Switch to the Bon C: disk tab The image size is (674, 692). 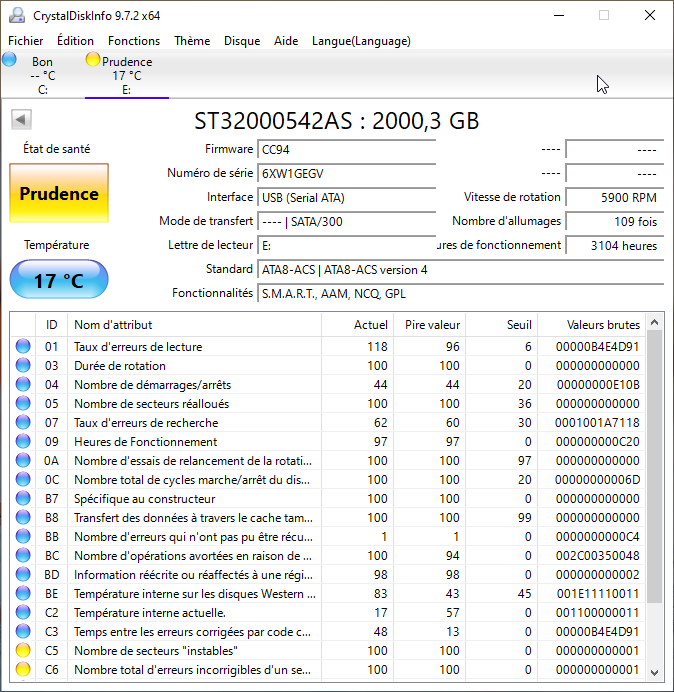click(x=42, y=75)
